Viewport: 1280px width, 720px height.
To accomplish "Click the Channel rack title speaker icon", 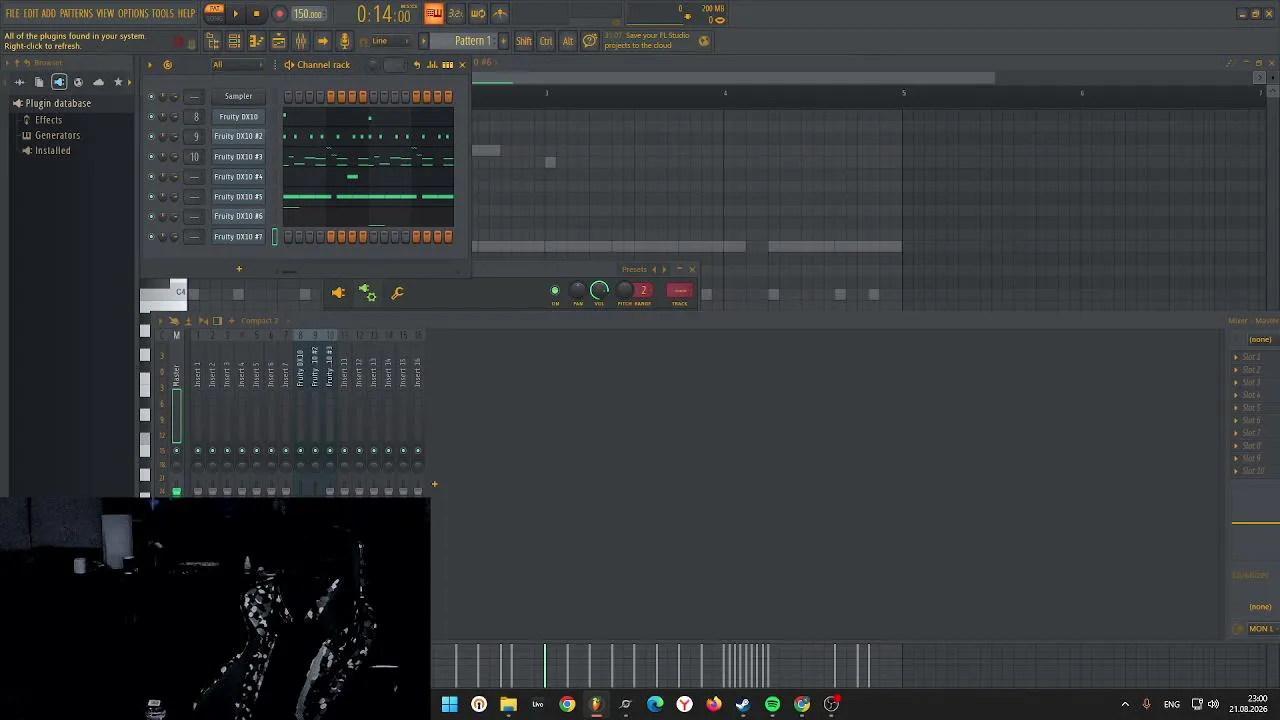I will [x=289, y=65].
